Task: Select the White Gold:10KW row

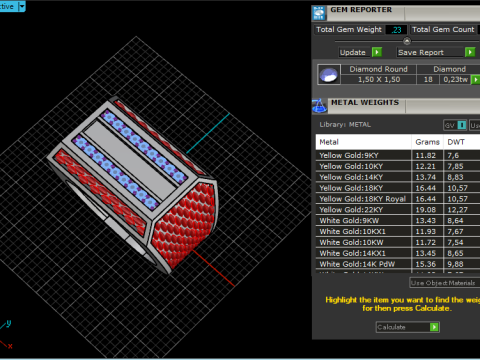Action: [398, 242]
